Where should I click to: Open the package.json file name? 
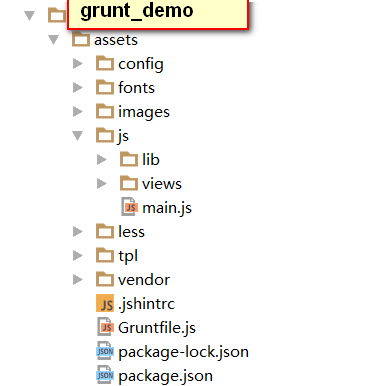(x=166, y=376)
